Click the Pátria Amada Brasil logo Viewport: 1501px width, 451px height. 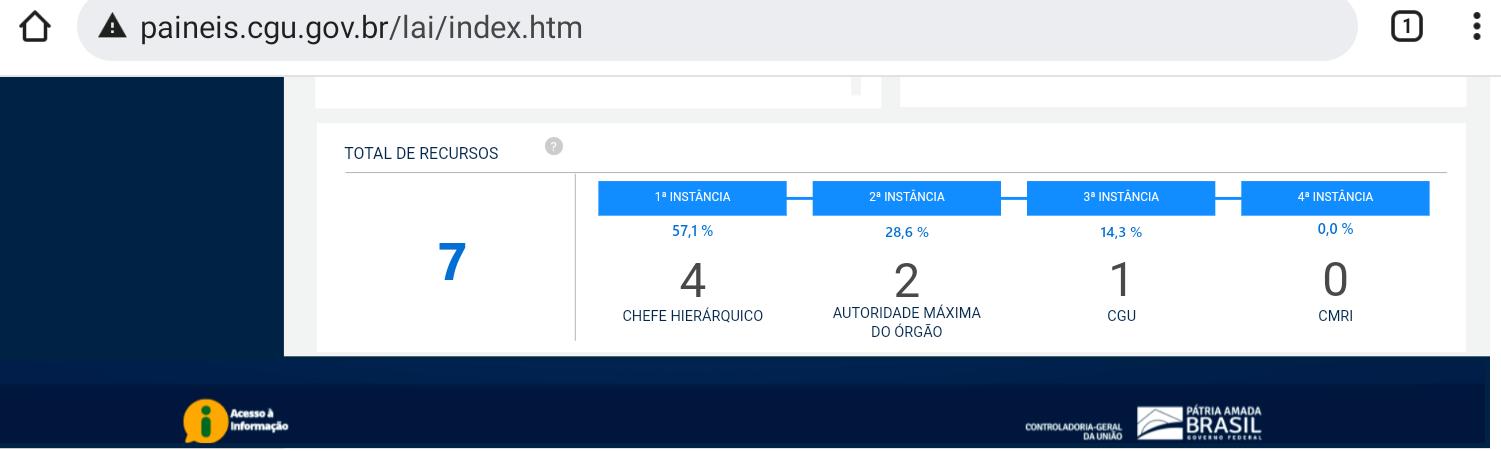click(x=1200, y=423)
